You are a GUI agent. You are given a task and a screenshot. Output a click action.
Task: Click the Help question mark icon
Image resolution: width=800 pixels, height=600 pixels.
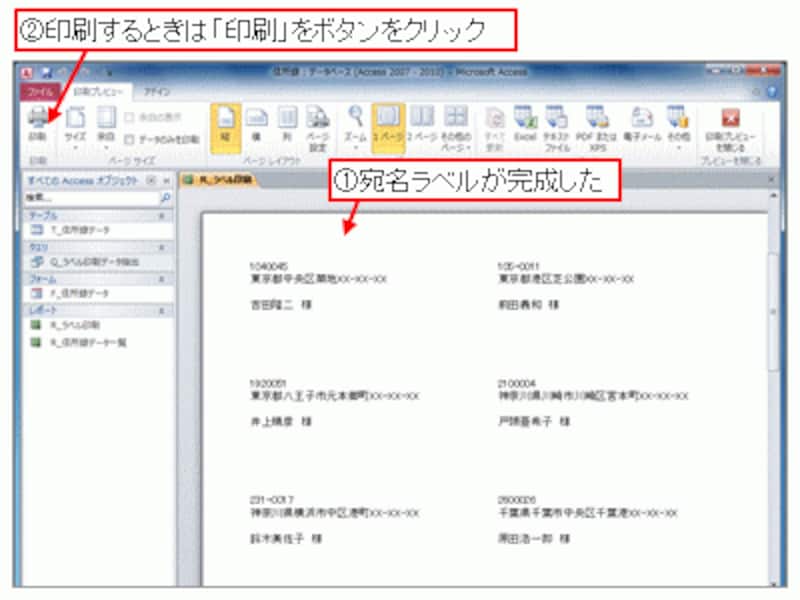772,92
